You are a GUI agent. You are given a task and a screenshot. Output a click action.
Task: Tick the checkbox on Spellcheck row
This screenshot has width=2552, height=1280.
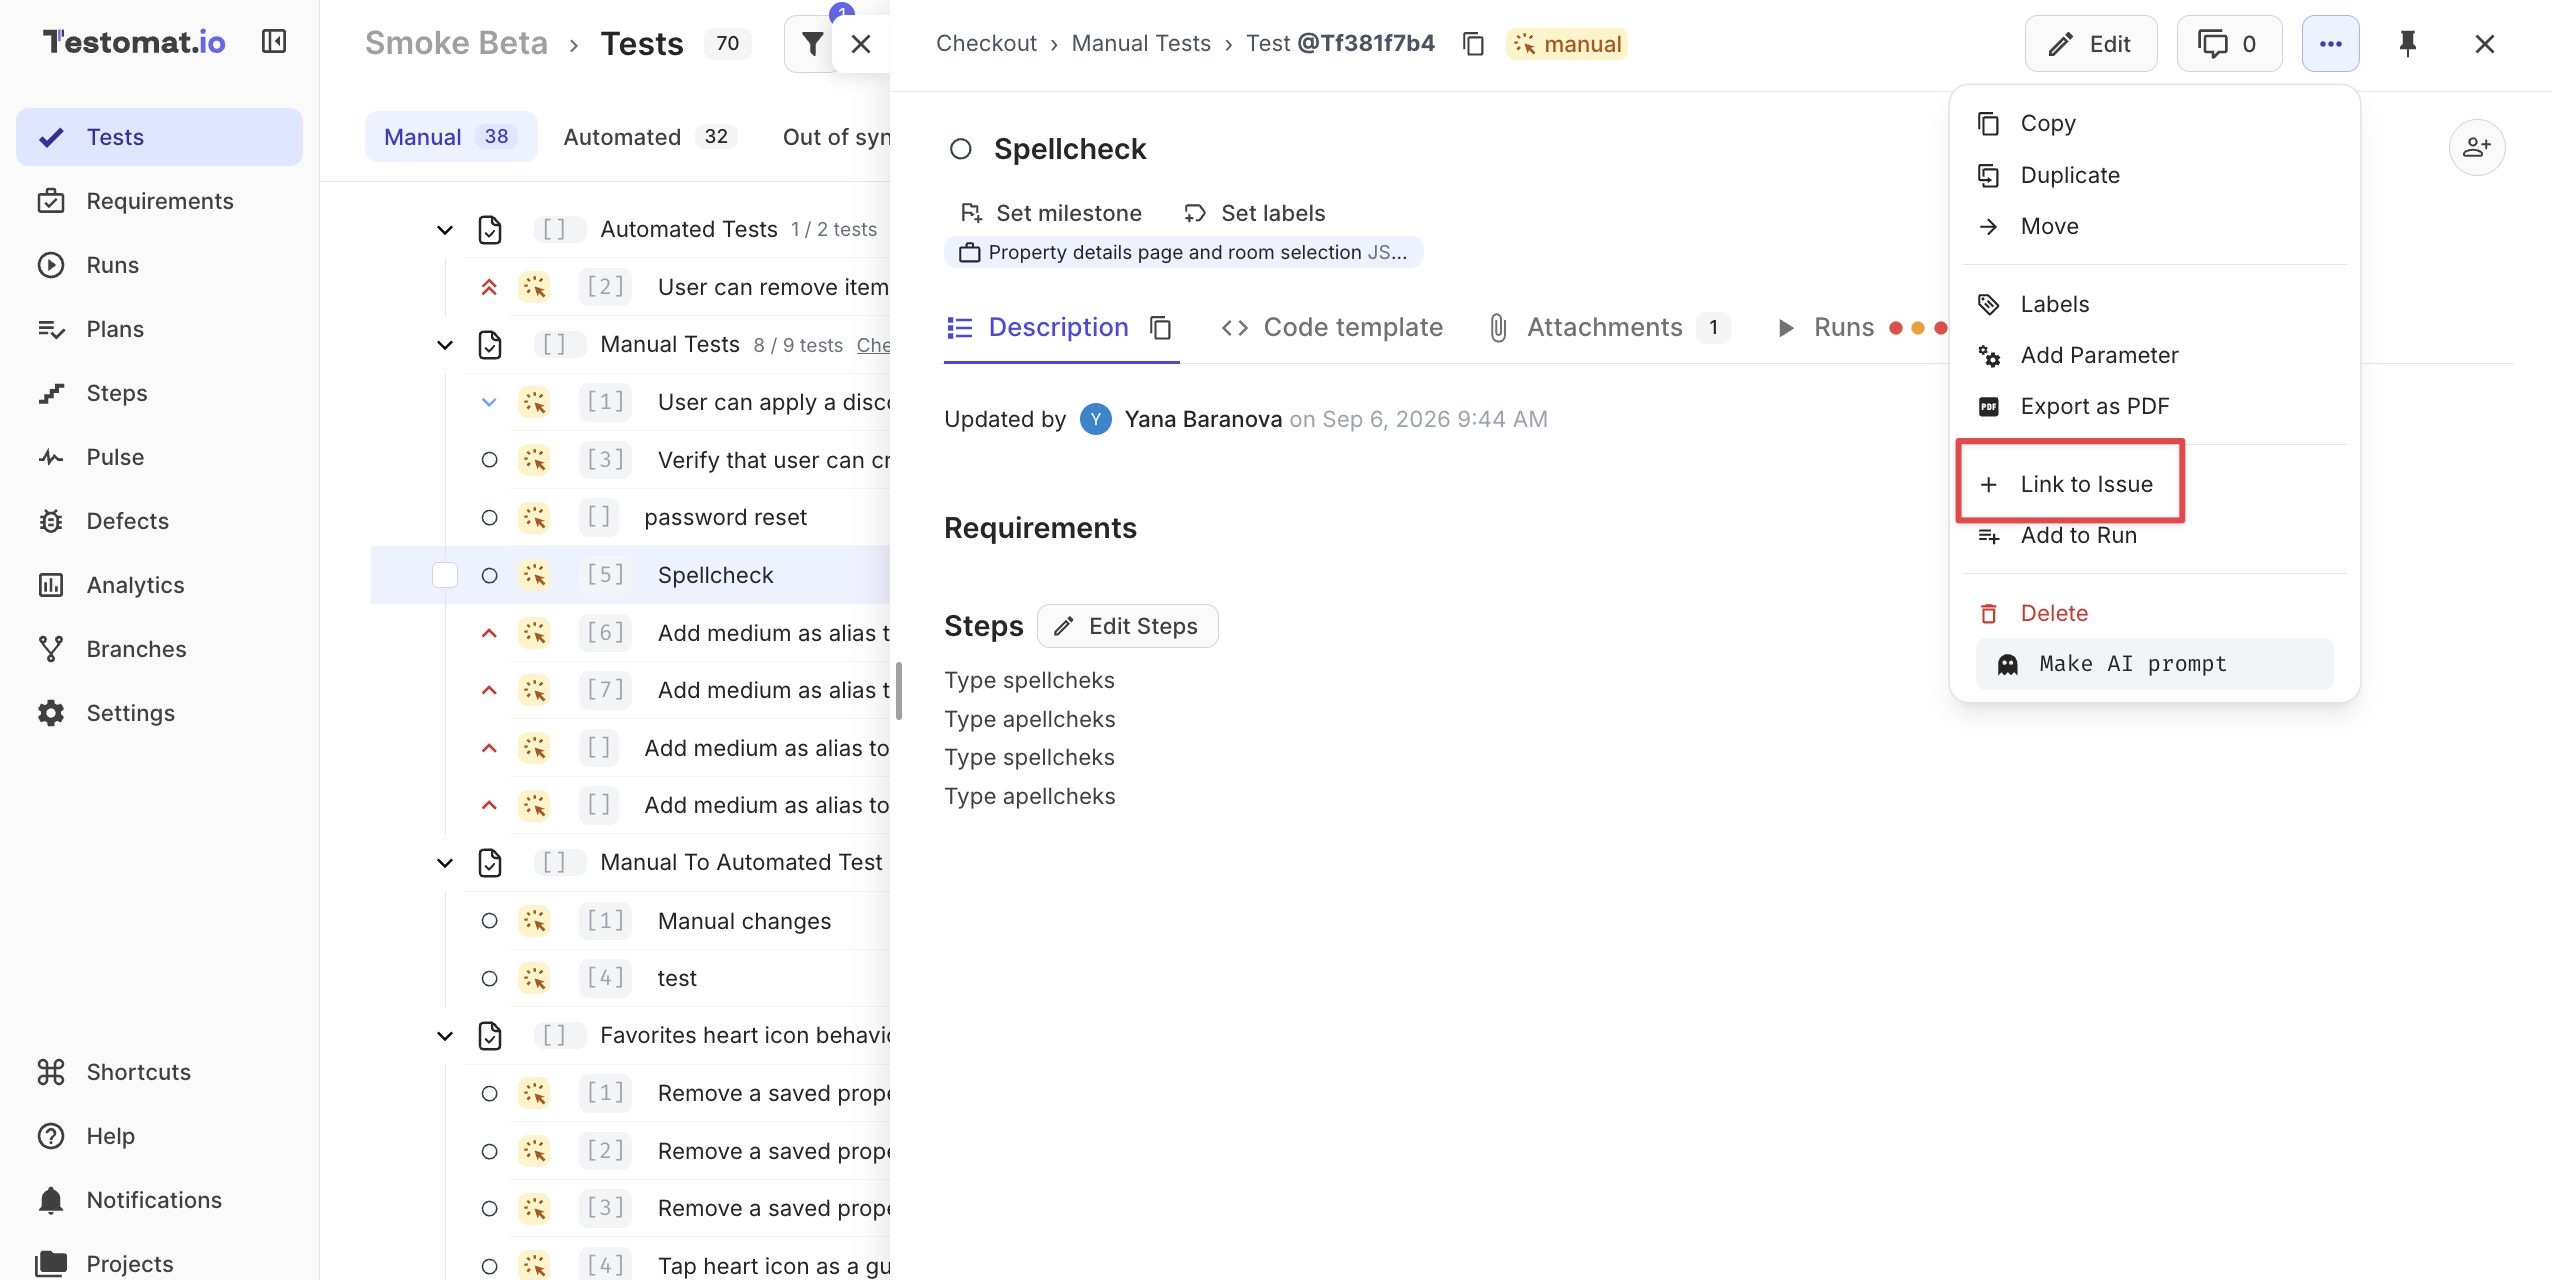(x=445, y=575)
